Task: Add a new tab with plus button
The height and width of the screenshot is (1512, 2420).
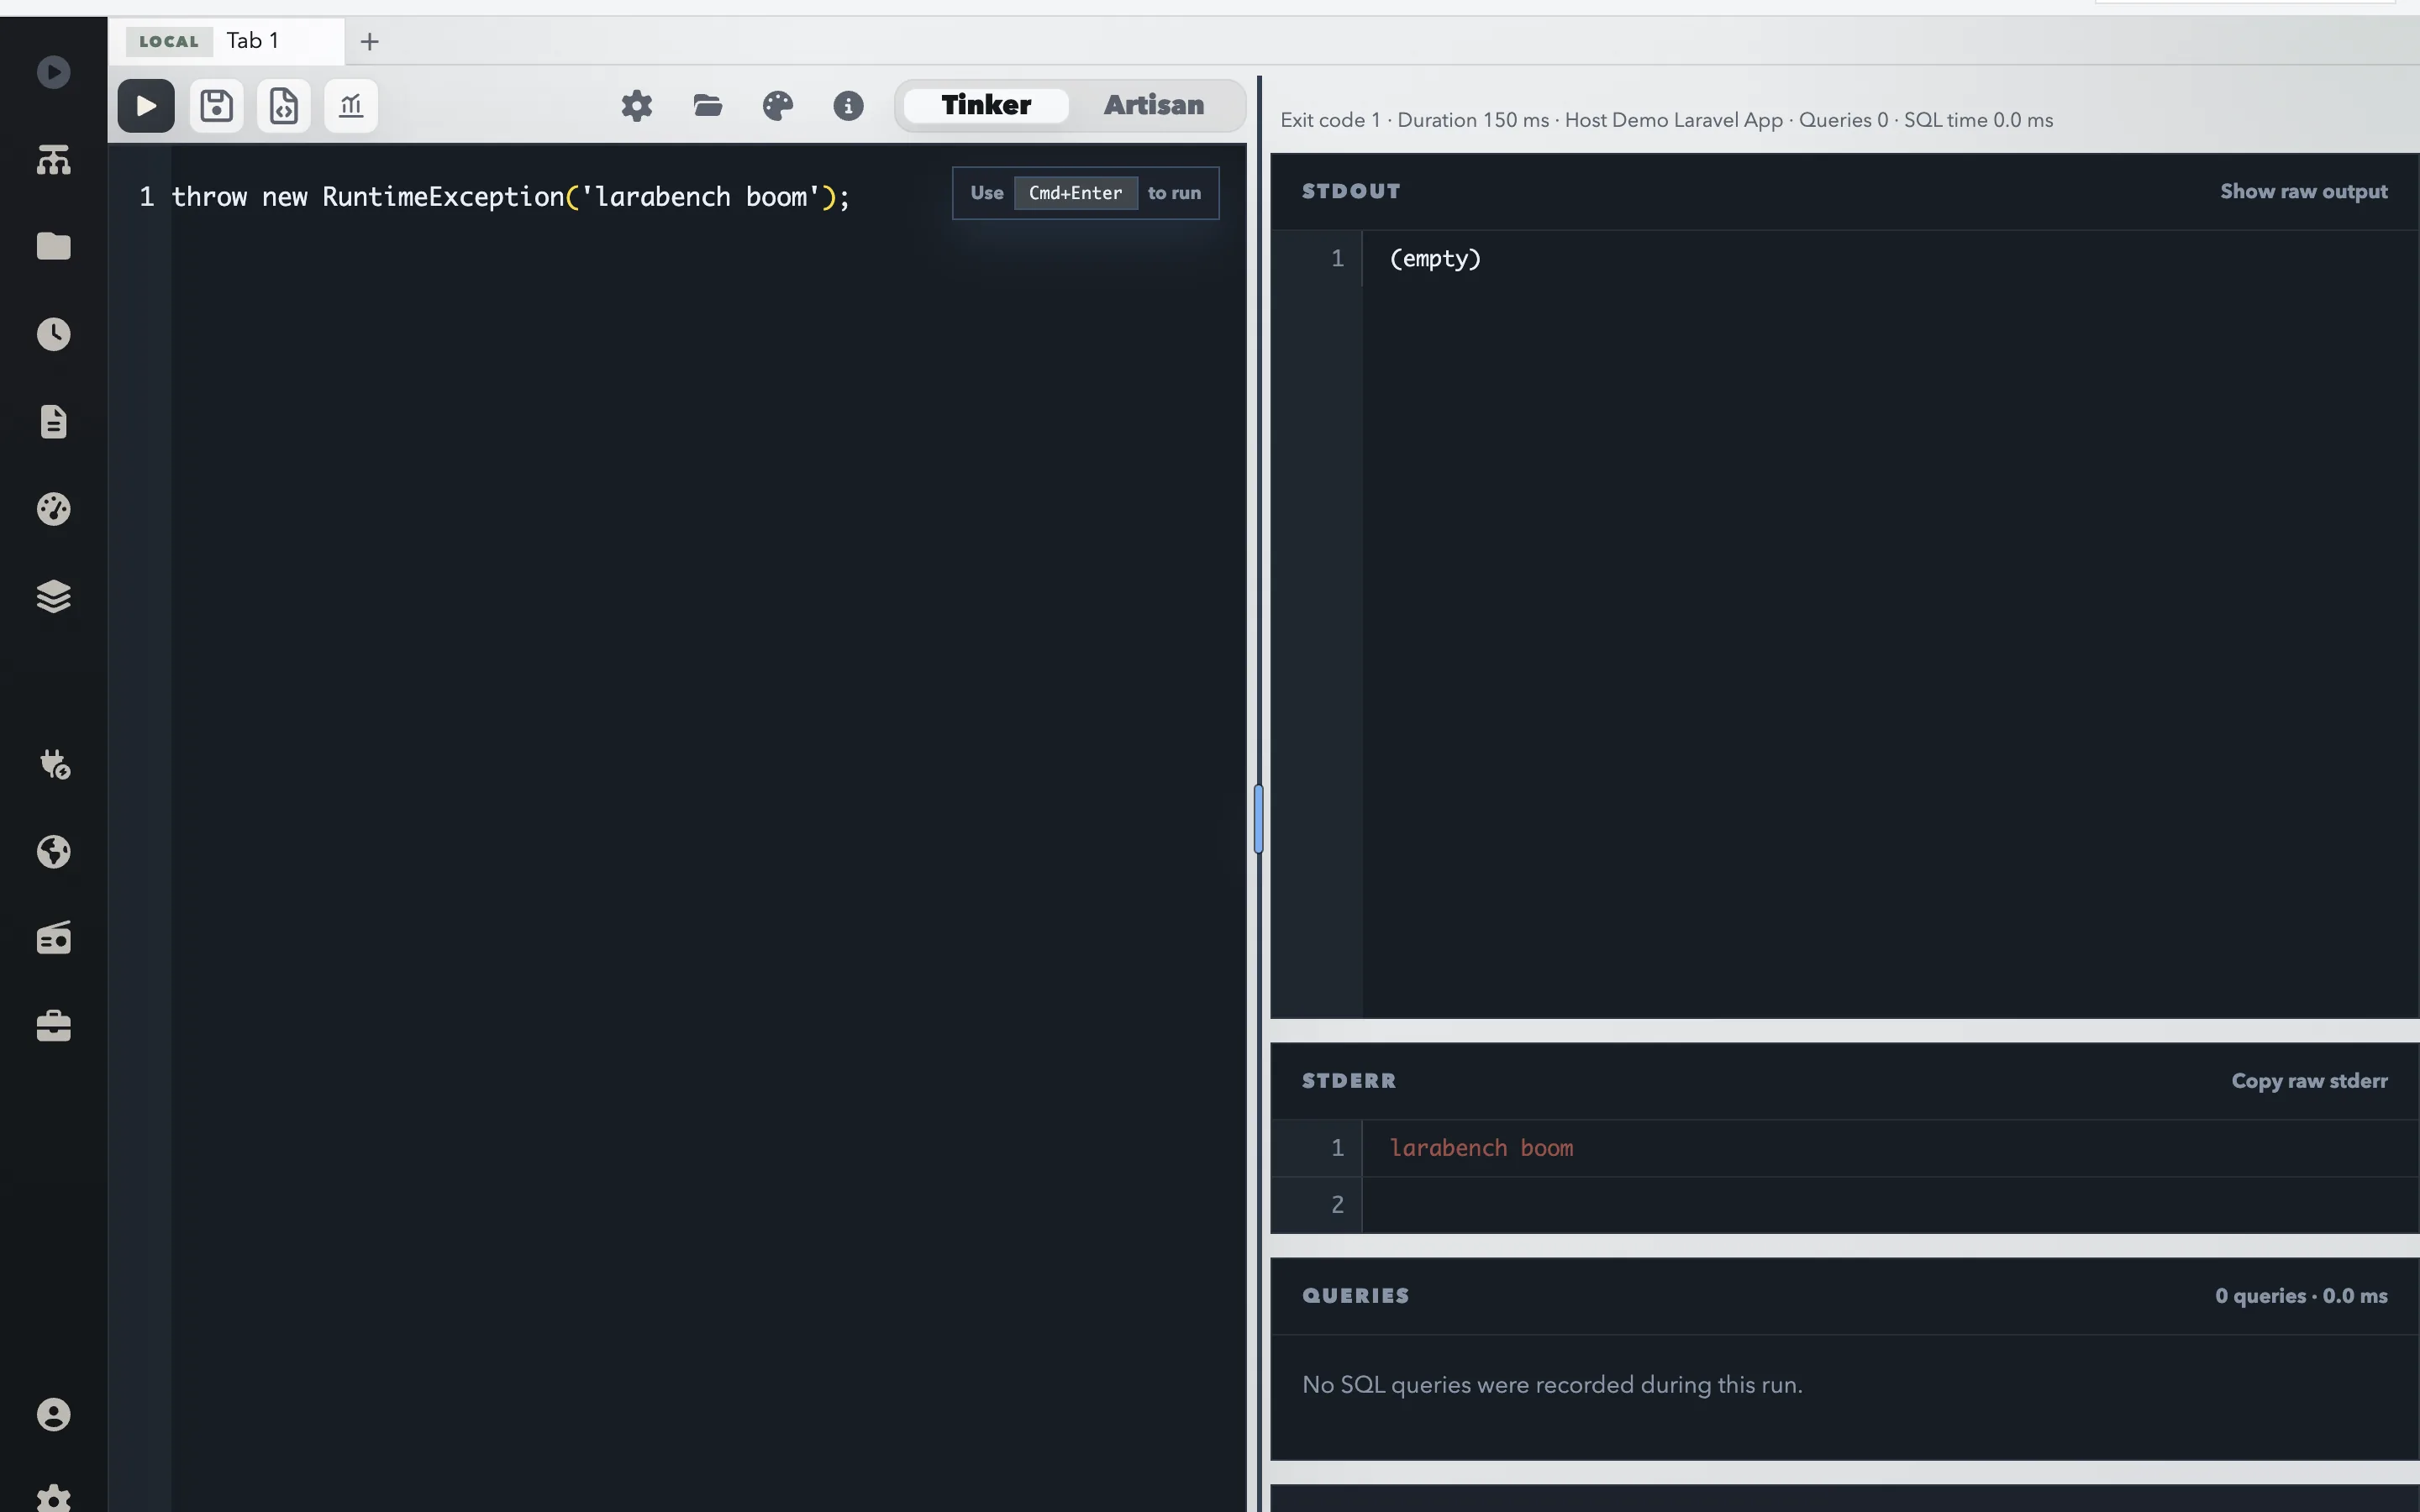Action: click(x=370, y=41)
